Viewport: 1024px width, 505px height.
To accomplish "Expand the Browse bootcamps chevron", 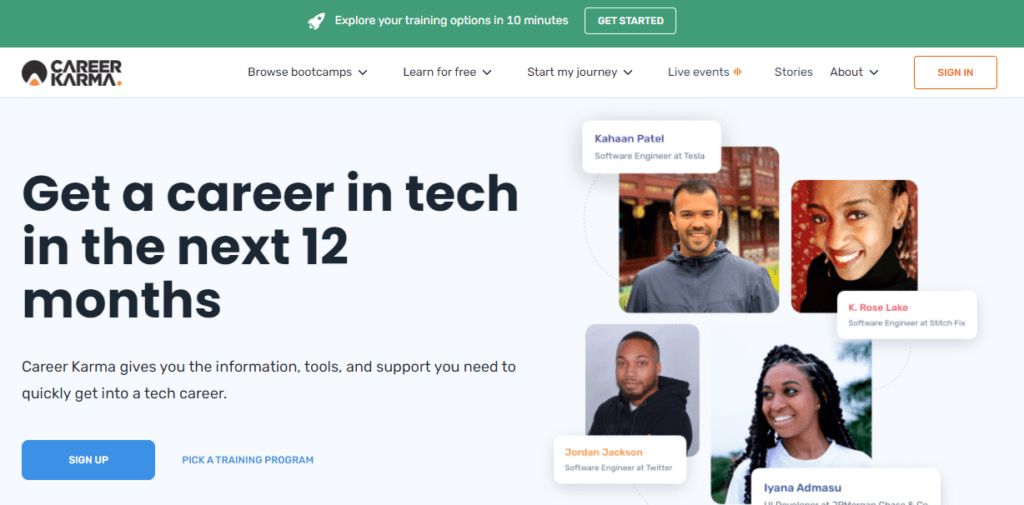I will (x=362, y=73).
